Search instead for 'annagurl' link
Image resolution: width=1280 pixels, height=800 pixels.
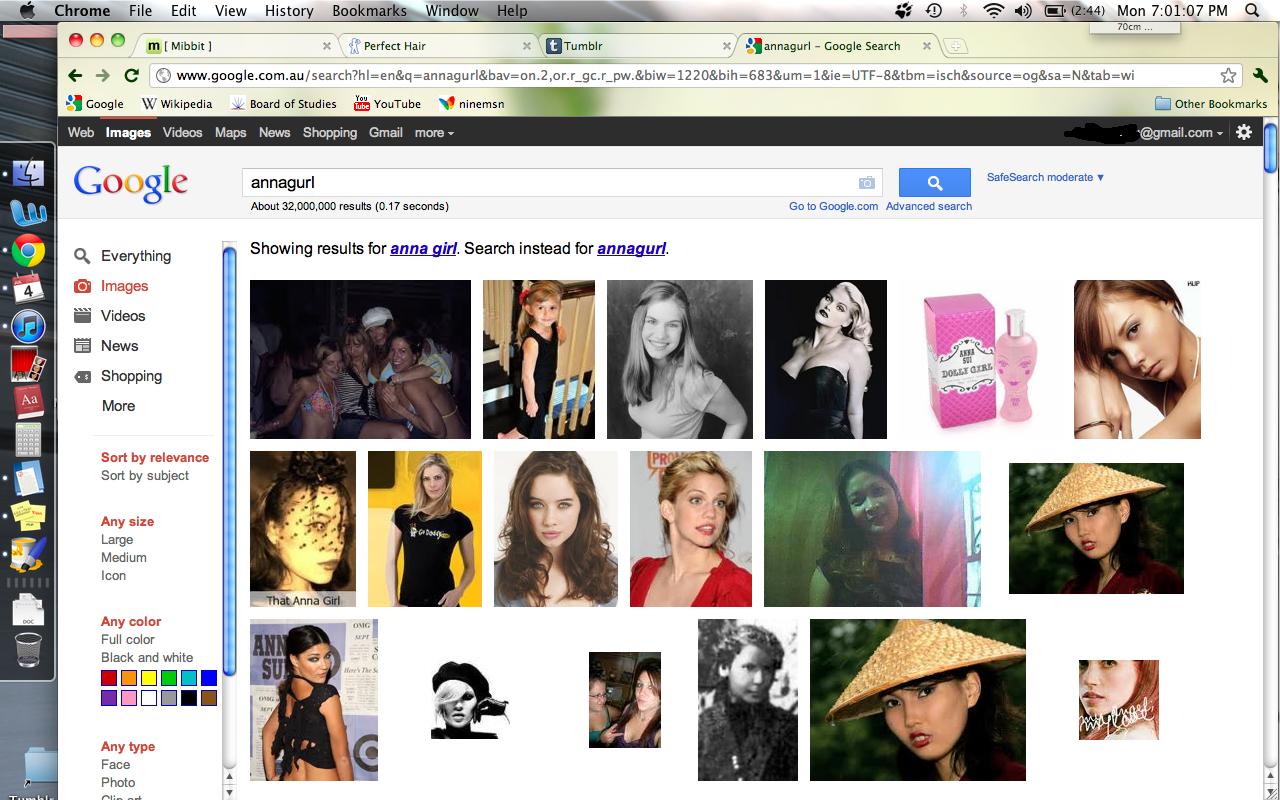(x=631, y=248)
